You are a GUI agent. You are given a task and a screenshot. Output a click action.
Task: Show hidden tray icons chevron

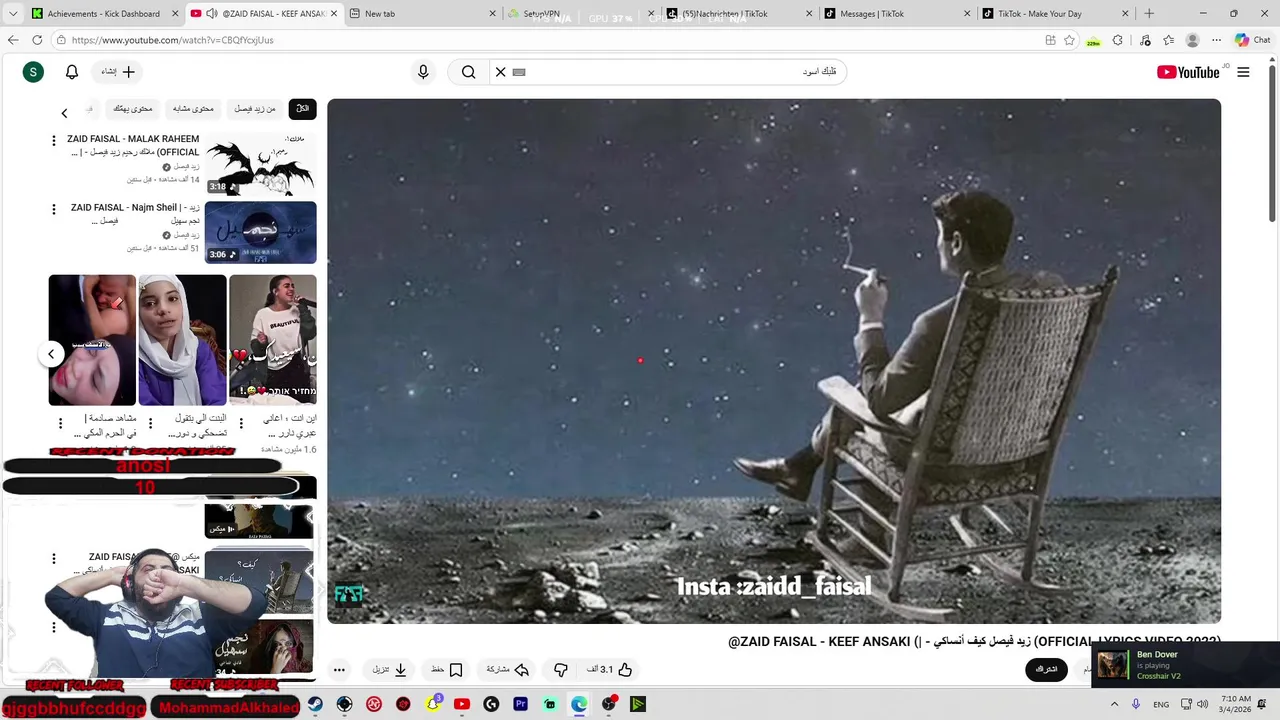pyautogui.click(x=1114, y=704)
